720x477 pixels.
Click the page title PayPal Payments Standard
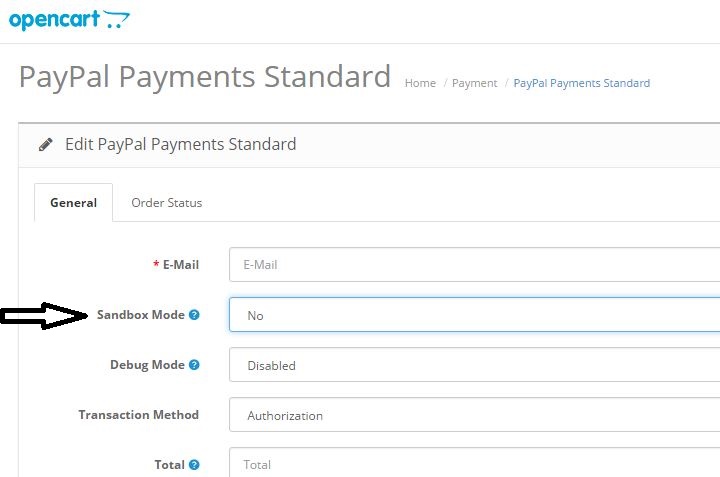205,77
